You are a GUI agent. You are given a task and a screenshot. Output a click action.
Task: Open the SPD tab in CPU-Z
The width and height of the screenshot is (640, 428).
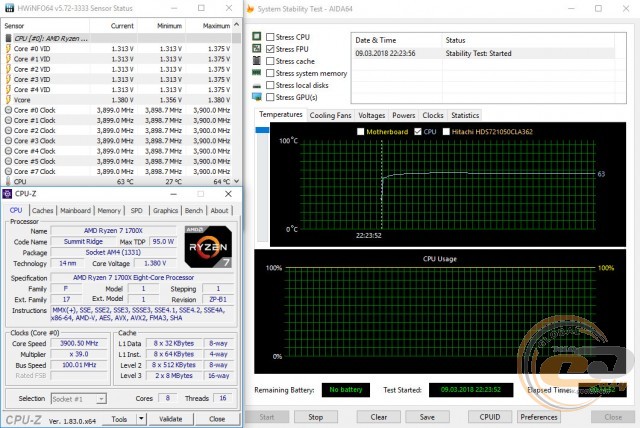pos(136,211)
